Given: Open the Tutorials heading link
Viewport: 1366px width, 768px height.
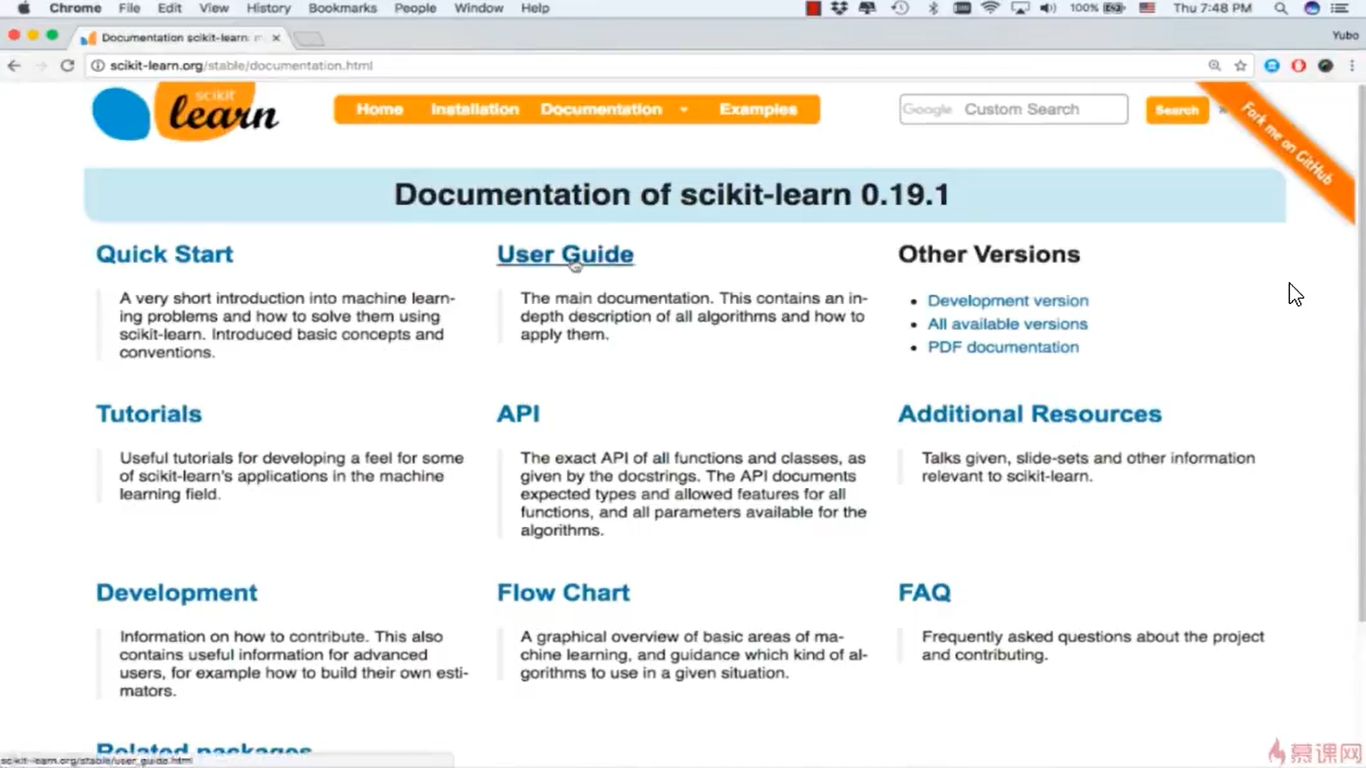Looking at the screenshot, I should (x=149, y=414).
